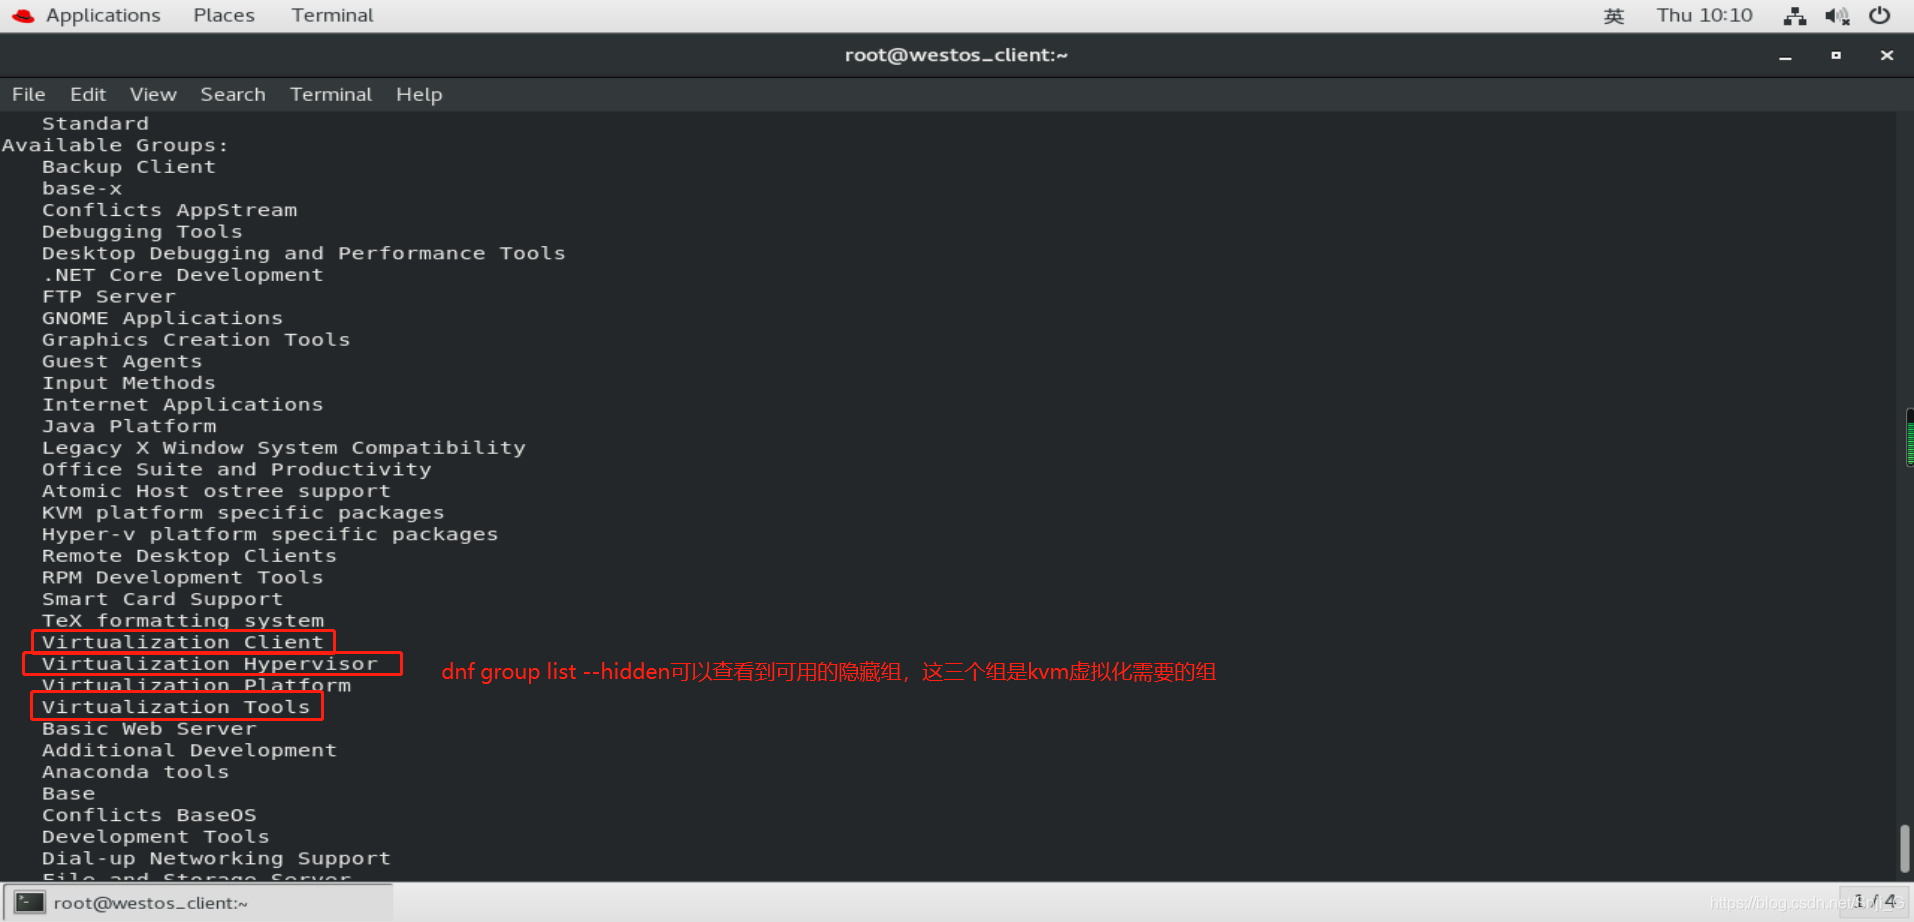
Task: Click the clock showing Thu 10:10
Action: pyautogui.click(x=1704, y=15)
